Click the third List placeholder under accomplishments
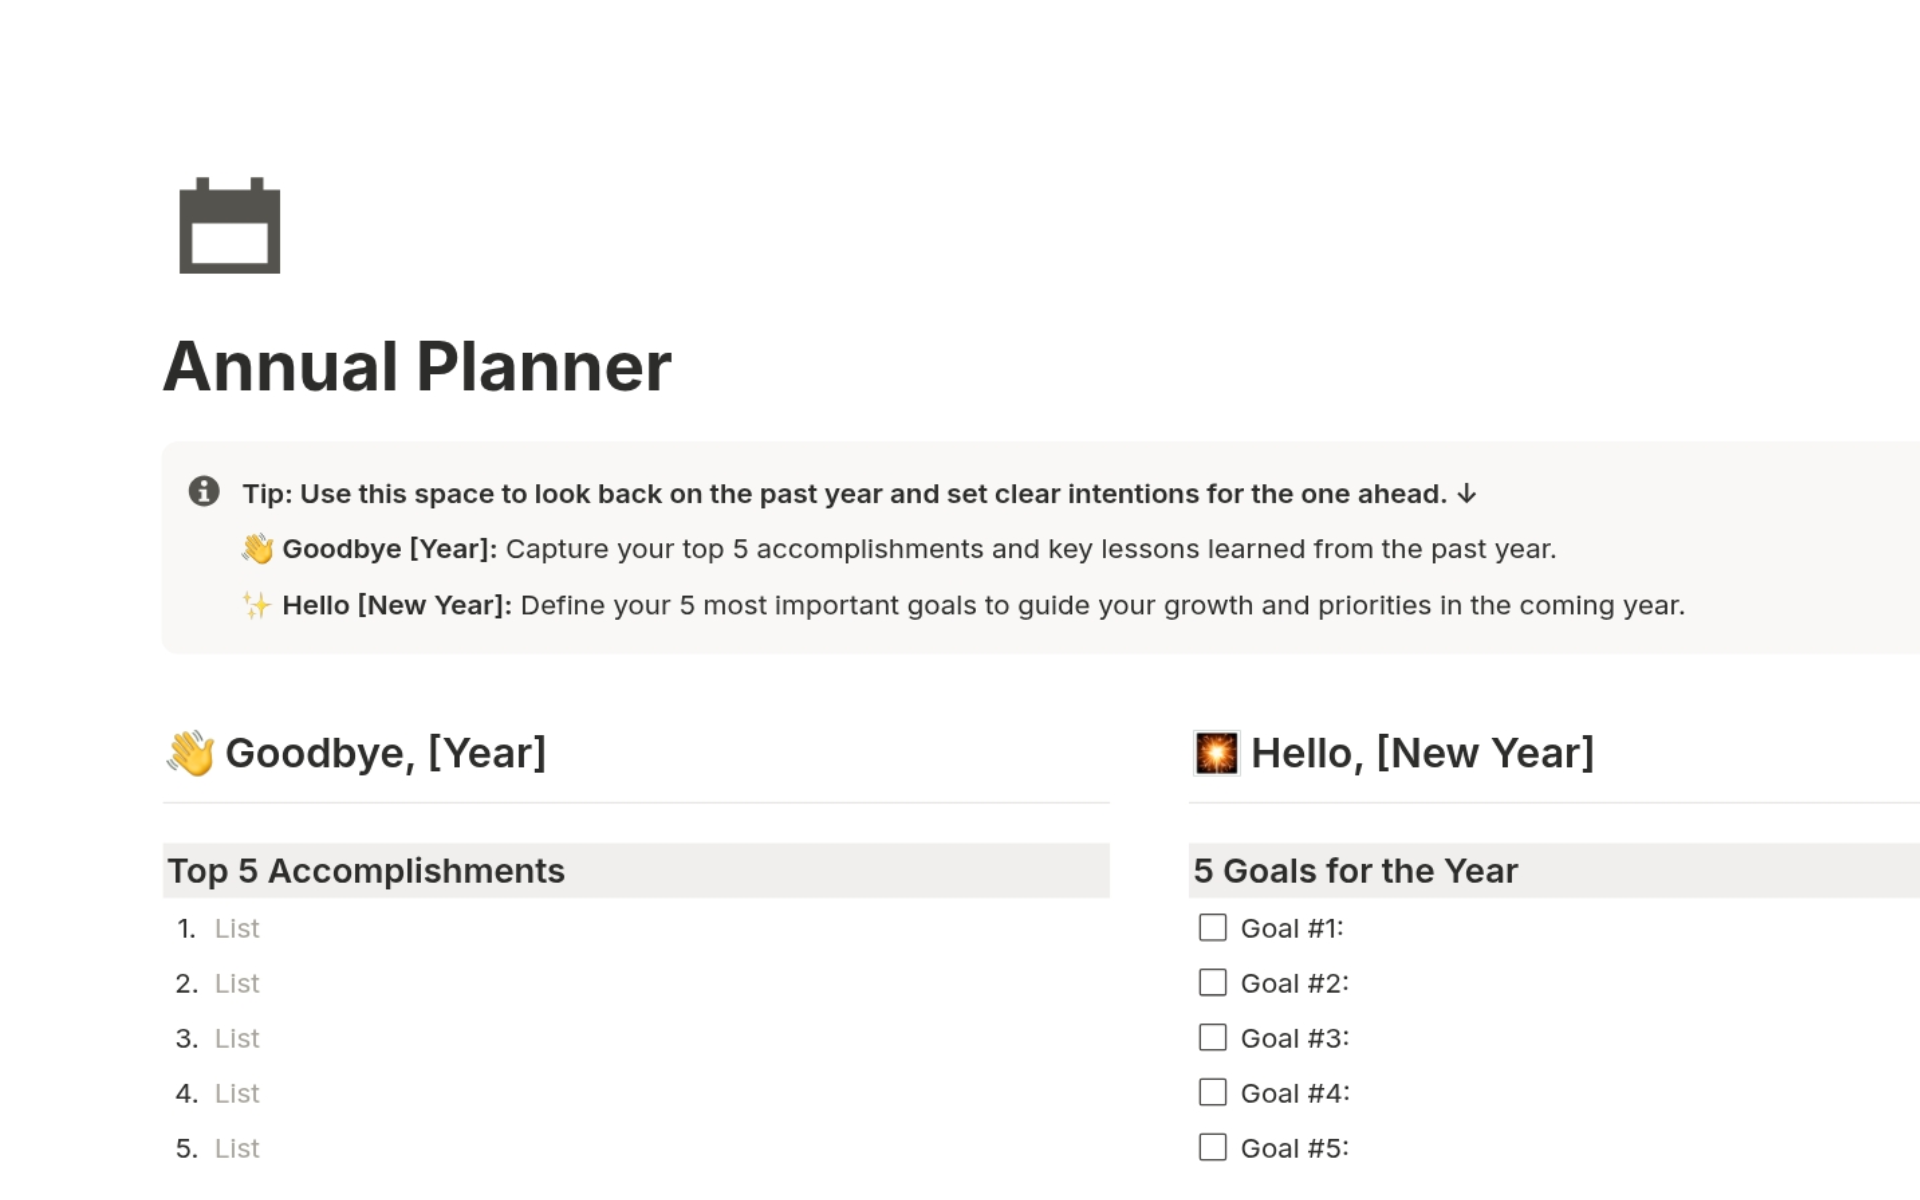 coord(237,1038)
